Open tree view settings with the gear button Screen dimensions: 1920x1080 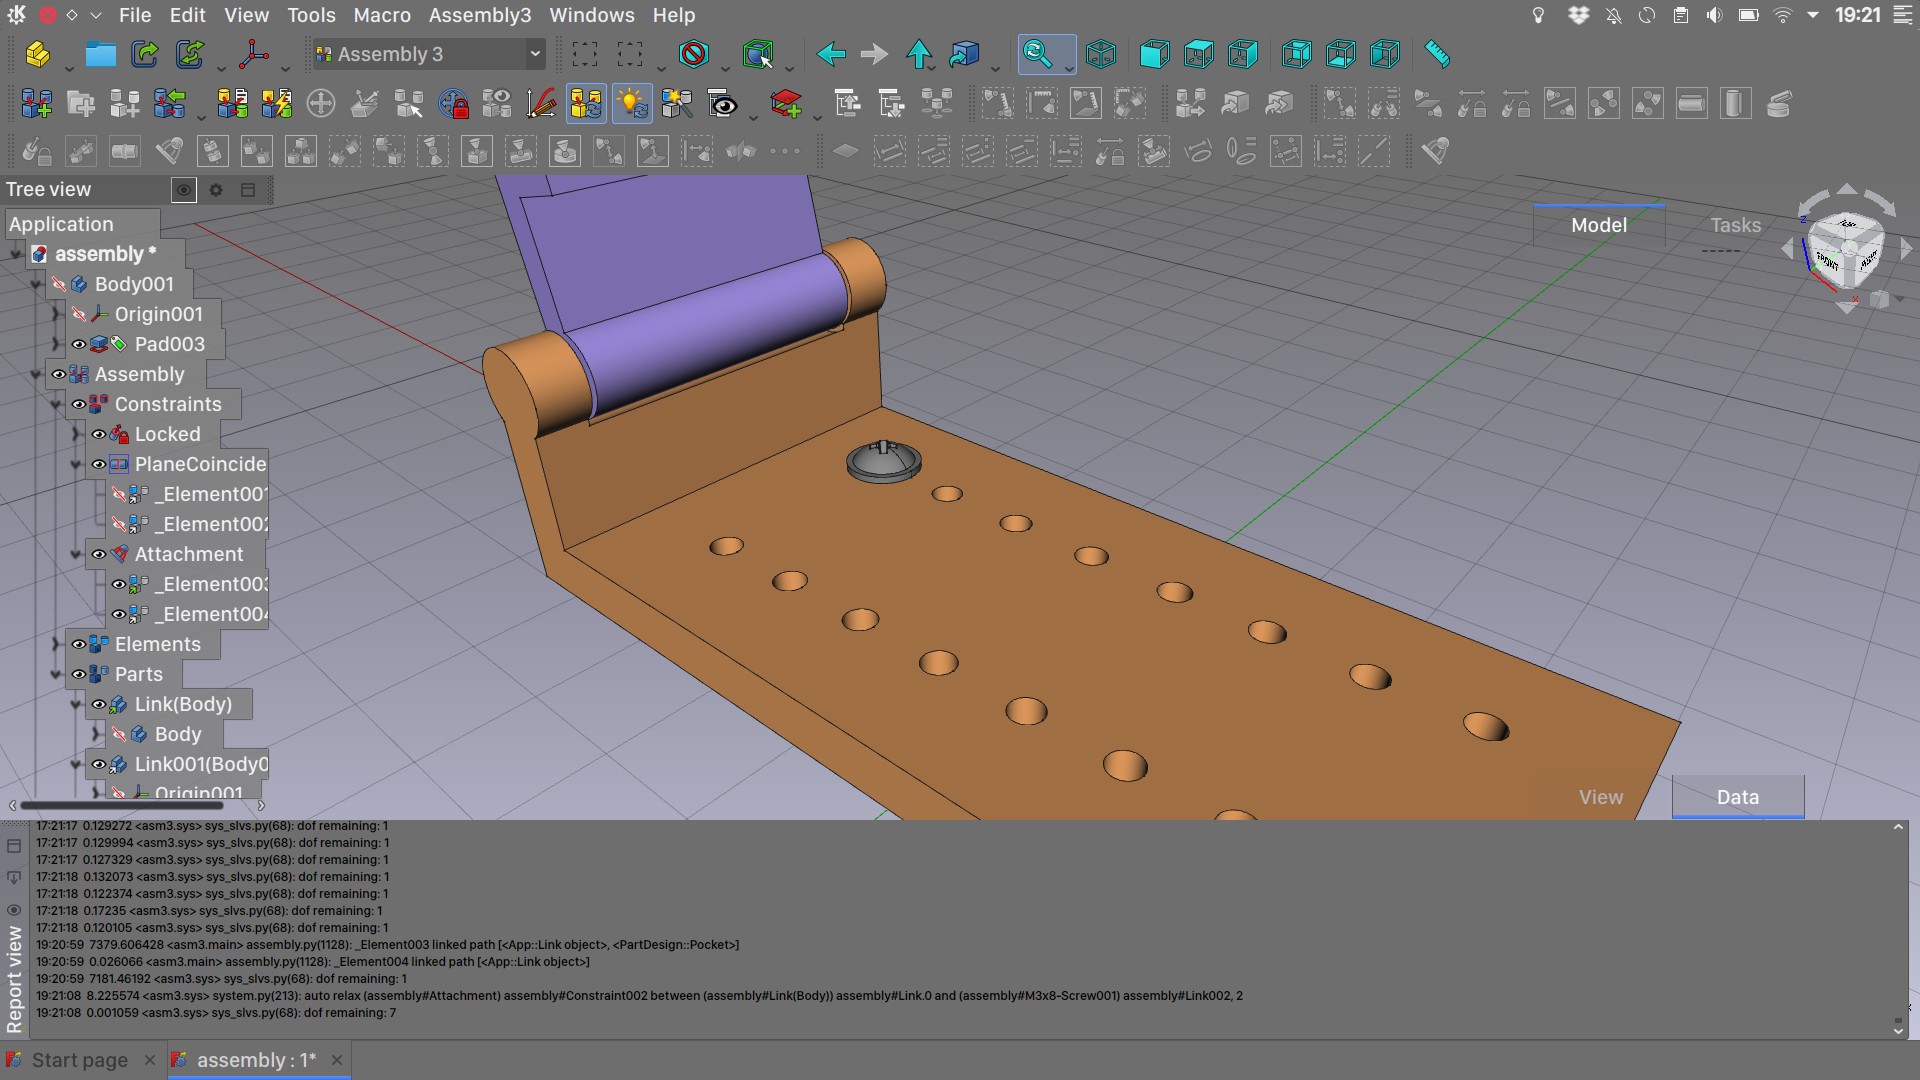click(216, 190)
